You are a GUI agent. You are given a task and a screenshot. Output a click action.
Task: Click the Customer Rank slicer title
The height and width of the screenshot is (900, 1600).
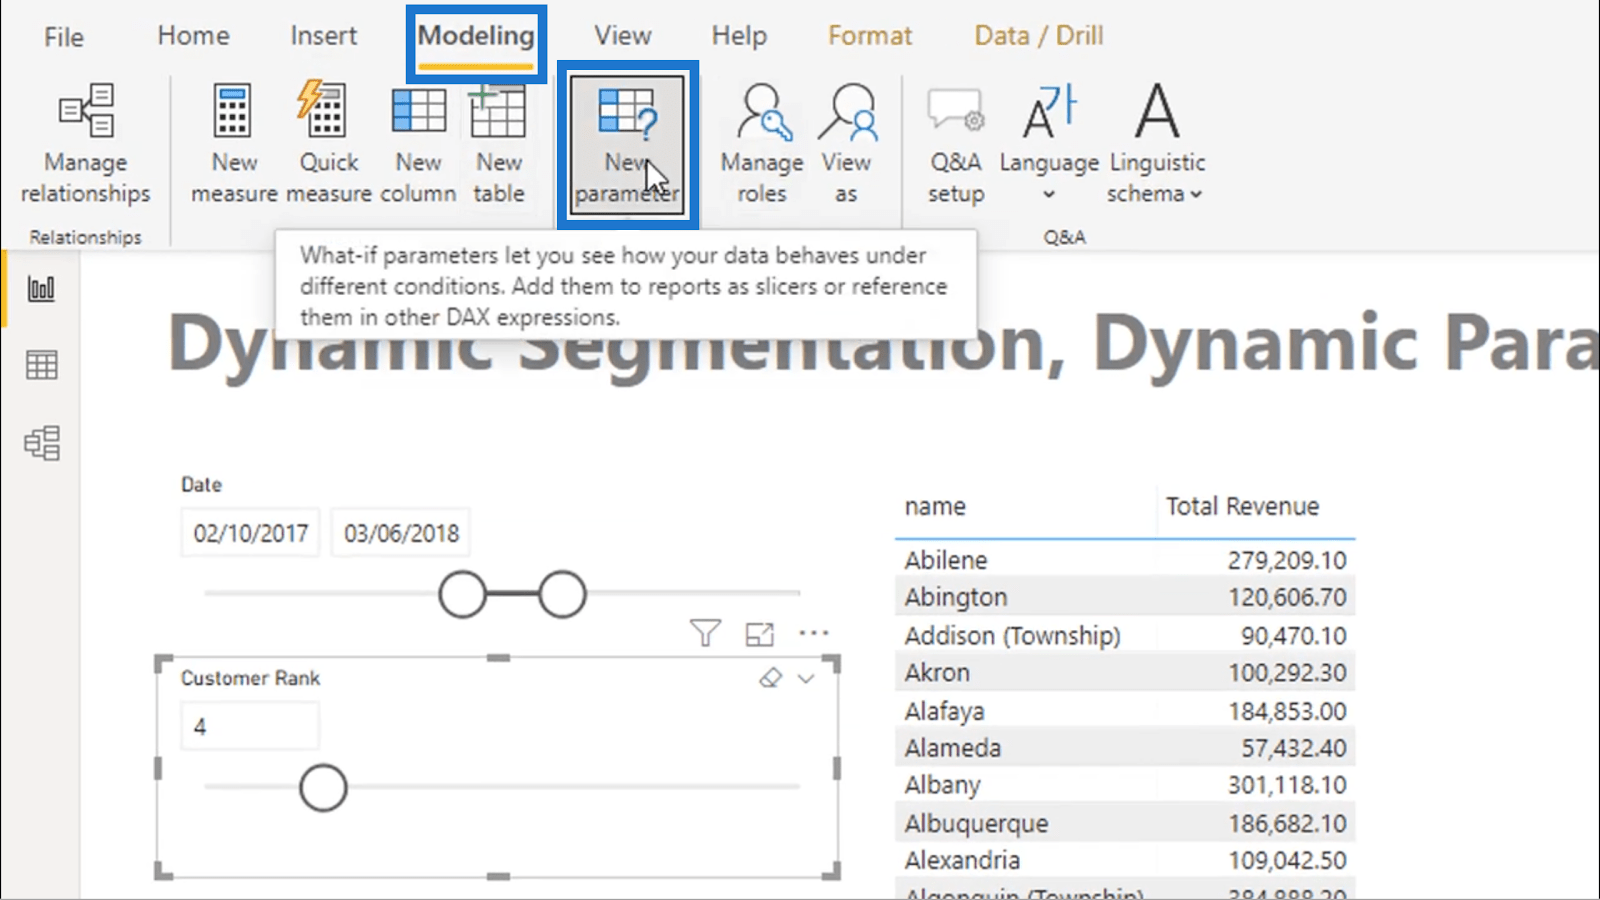[x=250, y=678]
